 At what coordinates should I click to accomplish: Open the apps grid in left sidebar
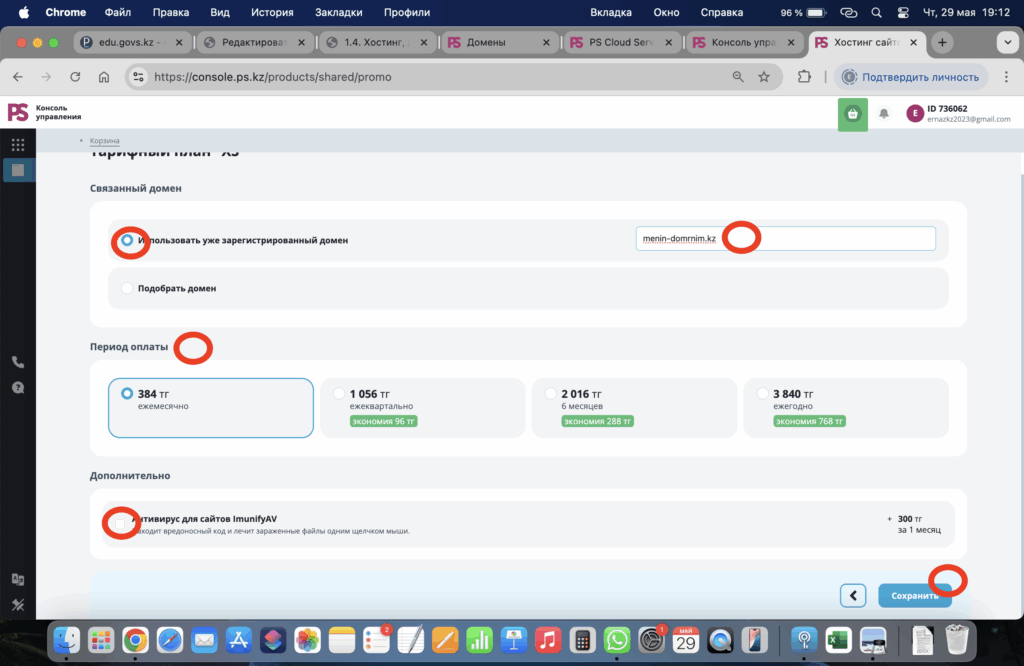[18, 145]
